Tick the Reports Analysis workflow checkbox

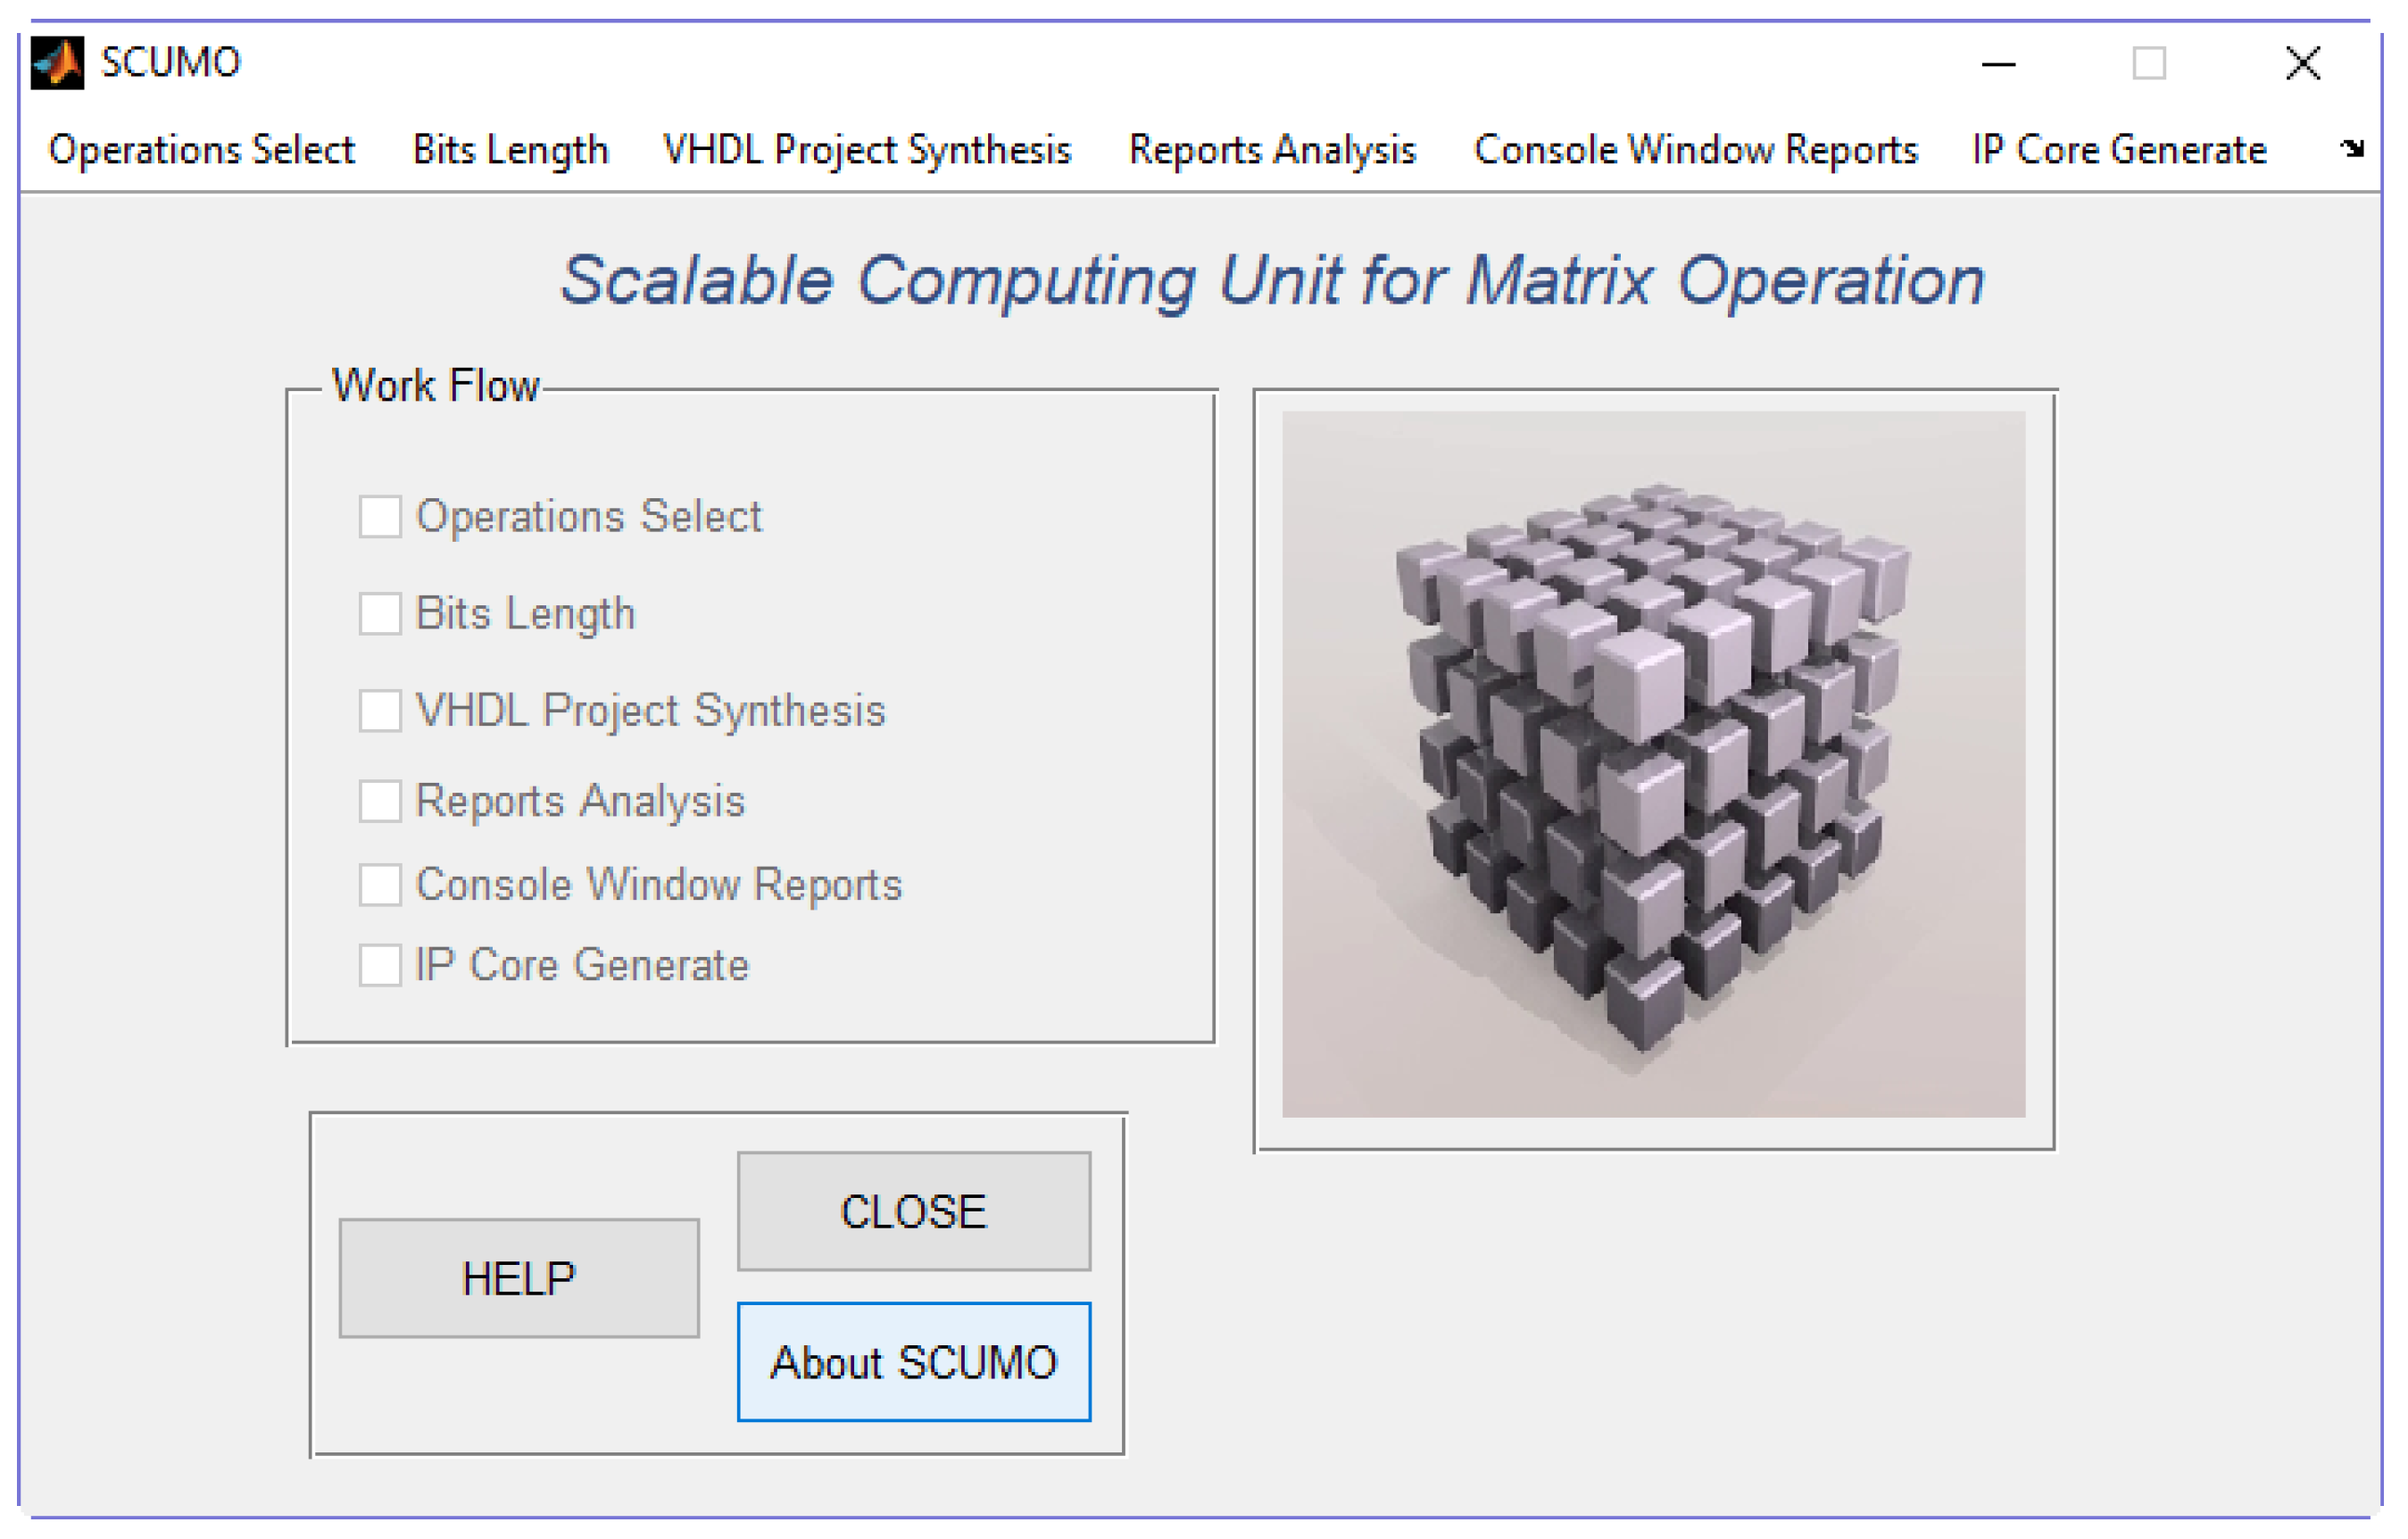tap(380, 801)
